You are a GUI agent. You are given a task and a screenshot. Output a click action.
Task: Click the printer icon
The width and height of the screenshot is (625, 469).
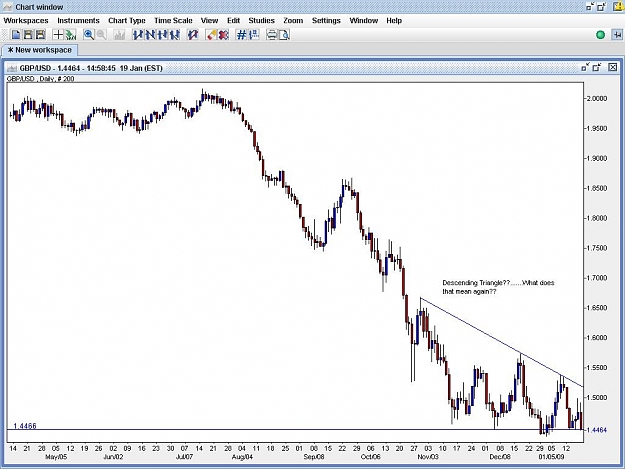coord(271,35)
